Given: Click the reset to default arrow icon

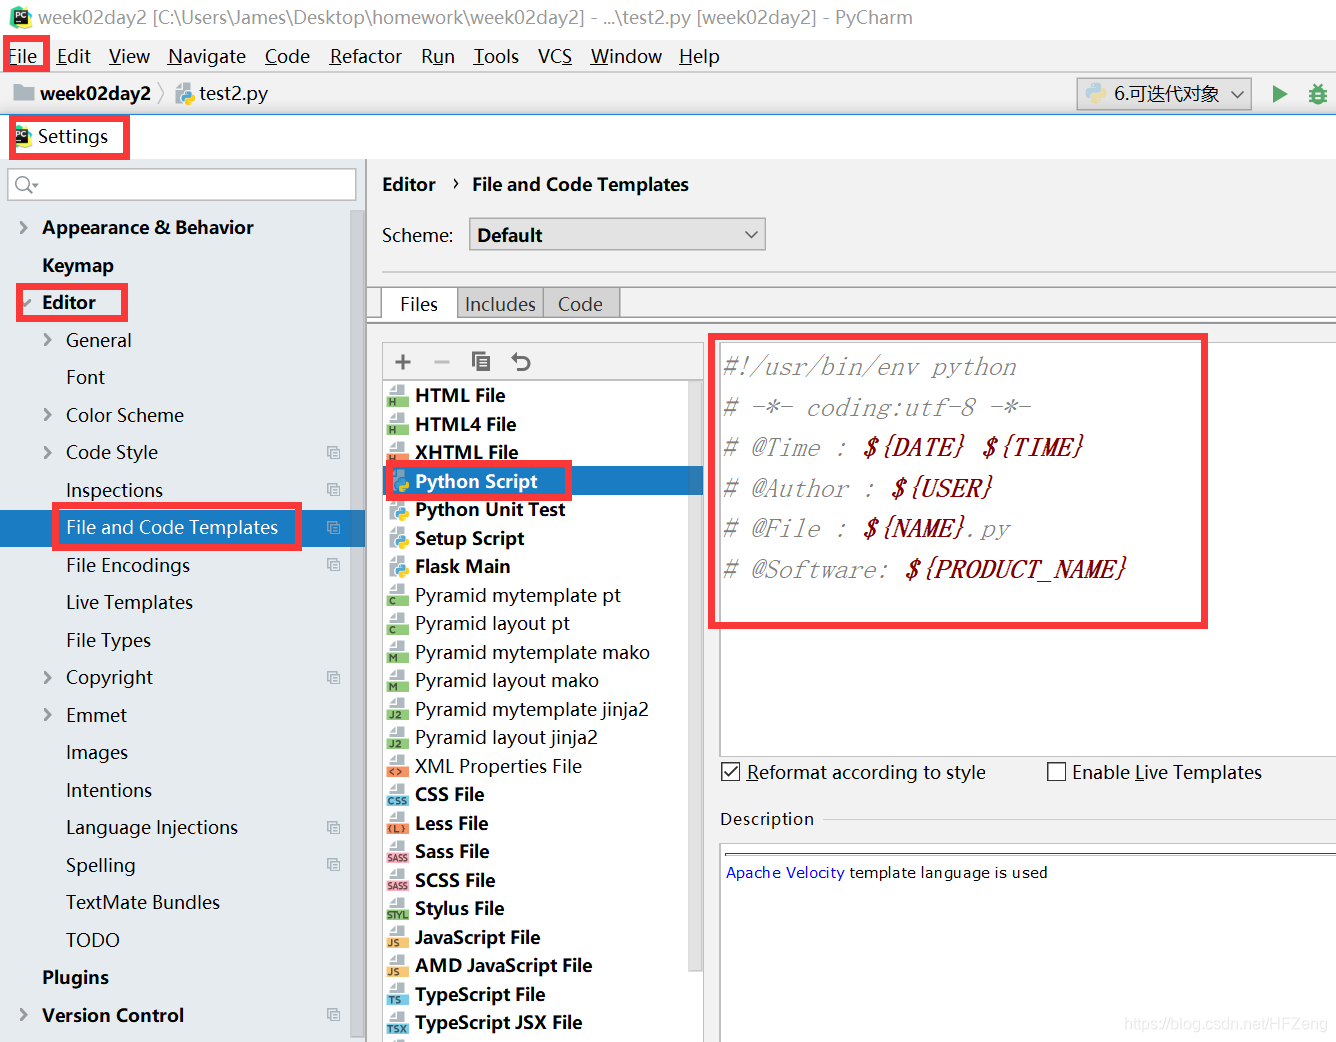Looking at the screenshot, I should [521, 362].
